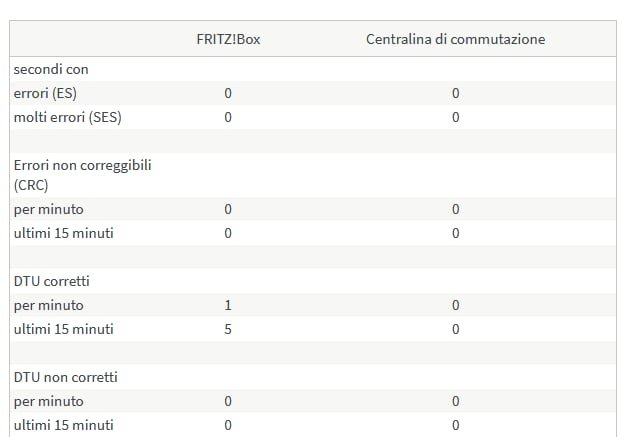This screenshot has width=622, height=437.
Task: Click FRITZ!Box CRC per minuto value
Action: click(228, 209)
